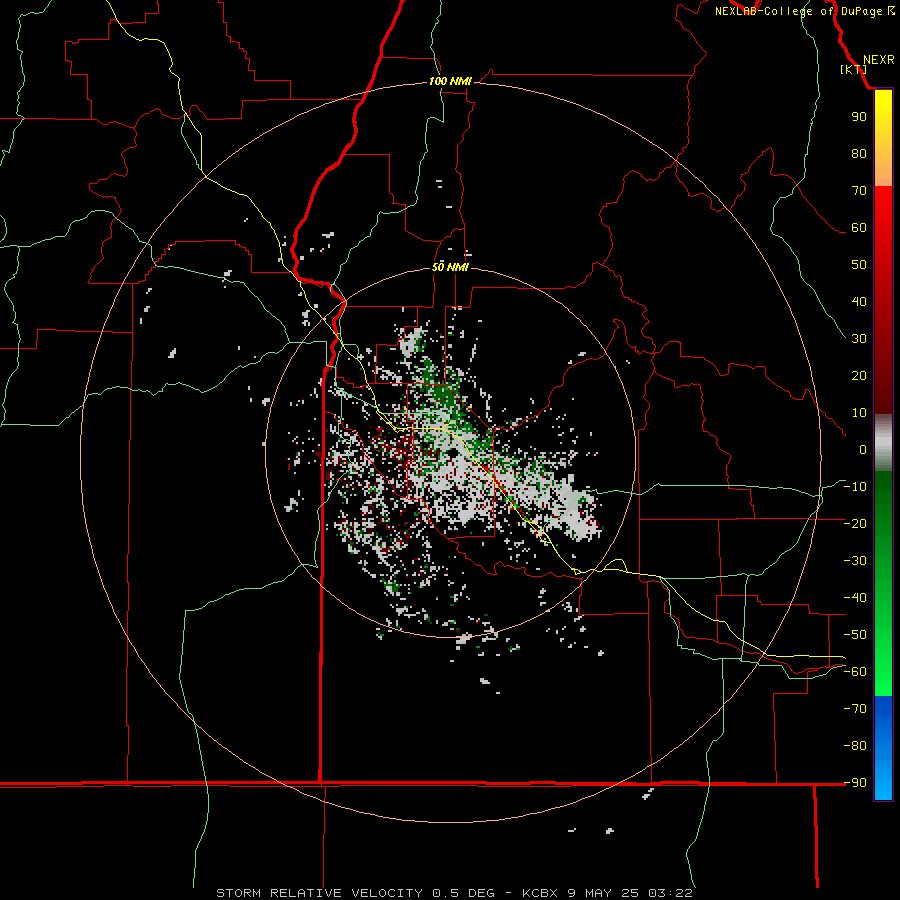Select the positive 40 scale label
Image resolution: width=900 pixels, height=900 pixels.
(859, 302)
